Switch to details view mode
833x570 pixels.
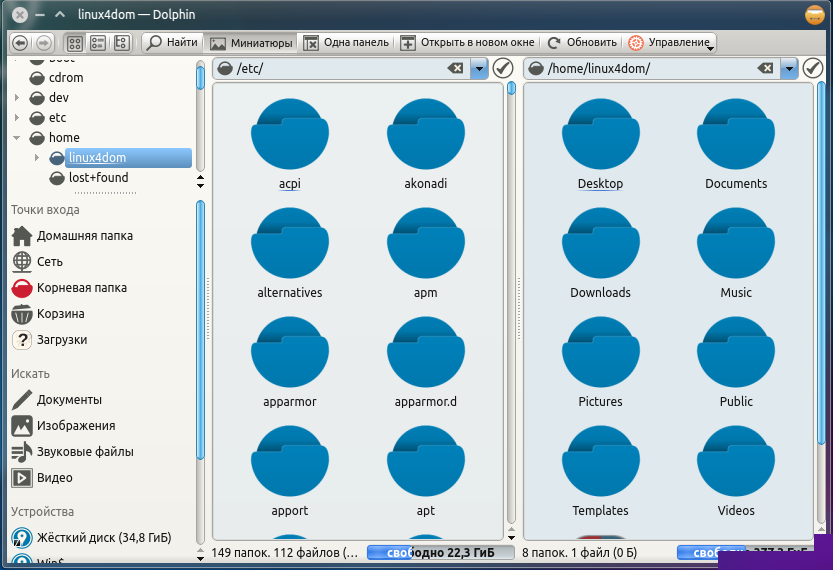pos(122,42)
